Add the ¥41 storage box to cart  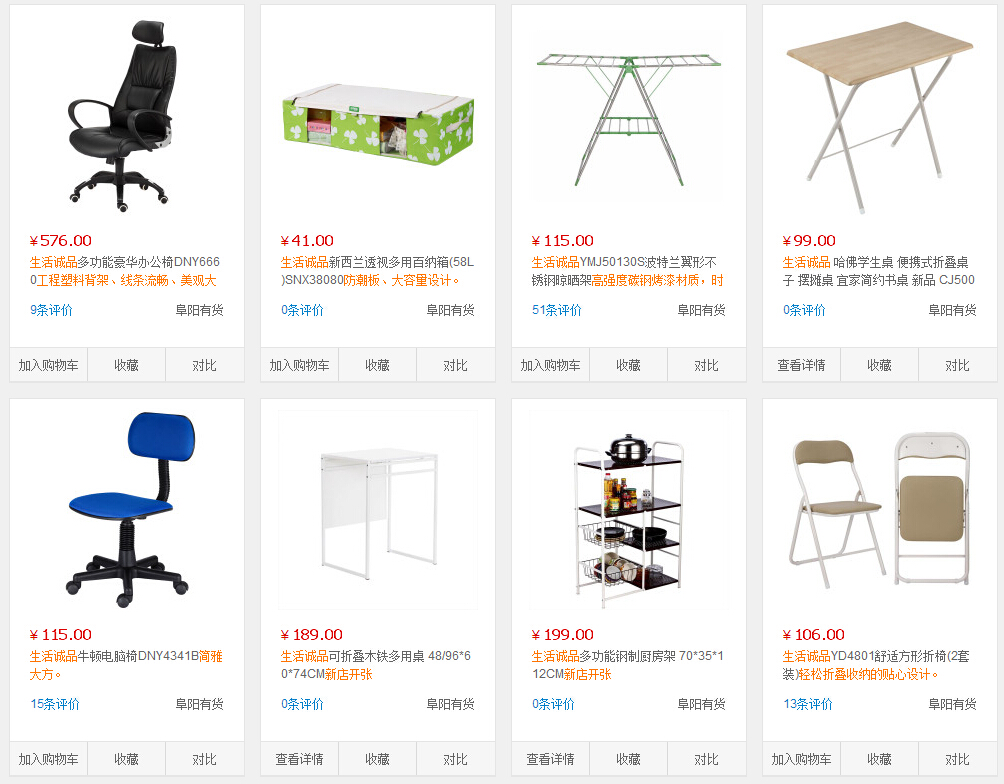(300, 365)
